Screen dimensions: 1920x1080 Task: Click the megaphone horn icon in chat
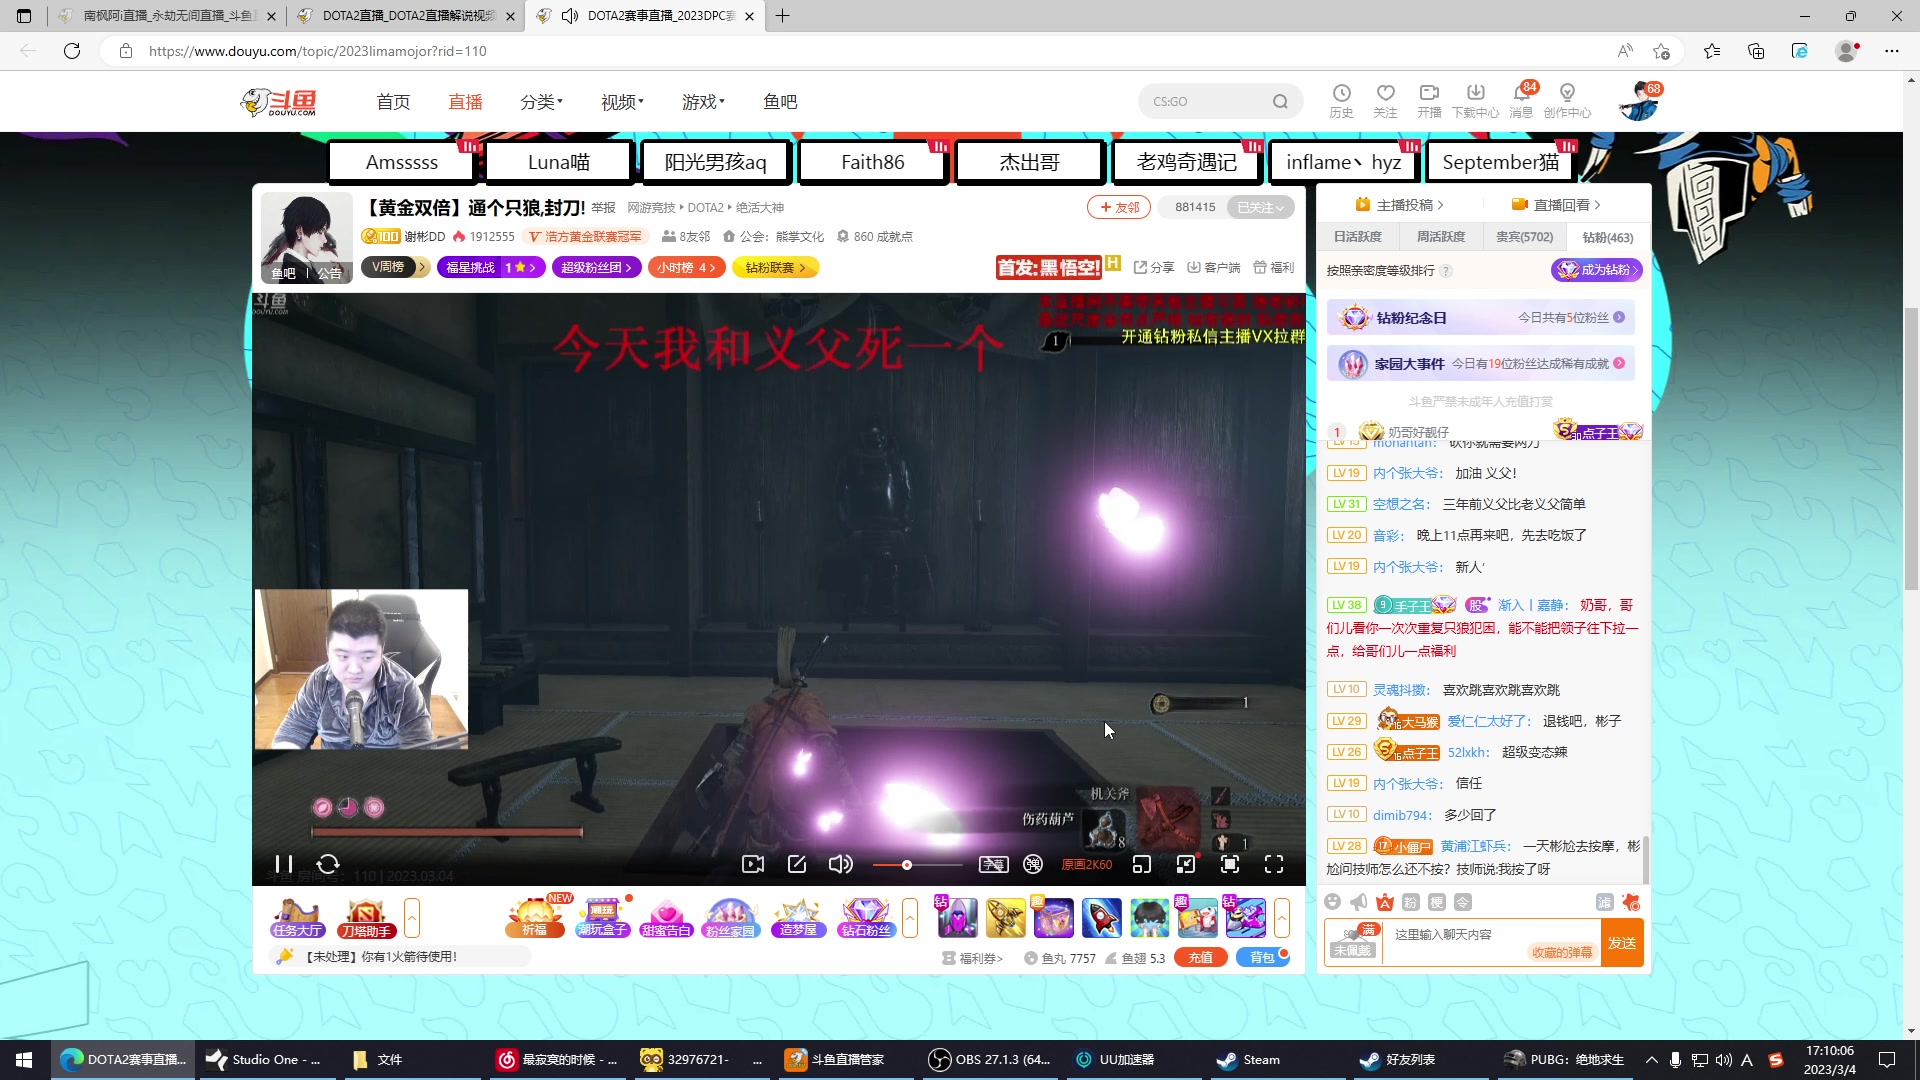point(1358,902)
